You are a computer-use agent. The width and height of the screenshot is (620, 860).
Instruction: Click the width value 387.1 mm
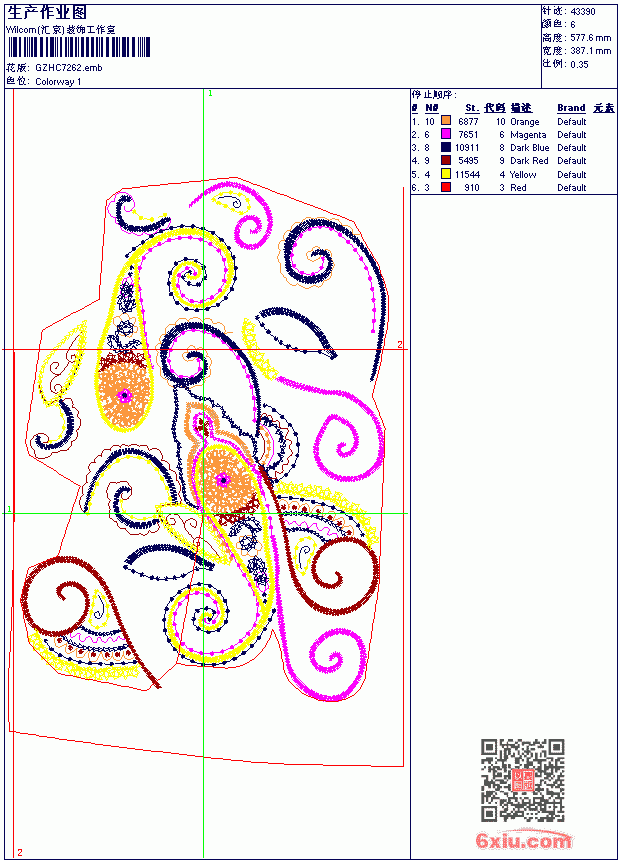pyautogui.click(x=590, y=51)
